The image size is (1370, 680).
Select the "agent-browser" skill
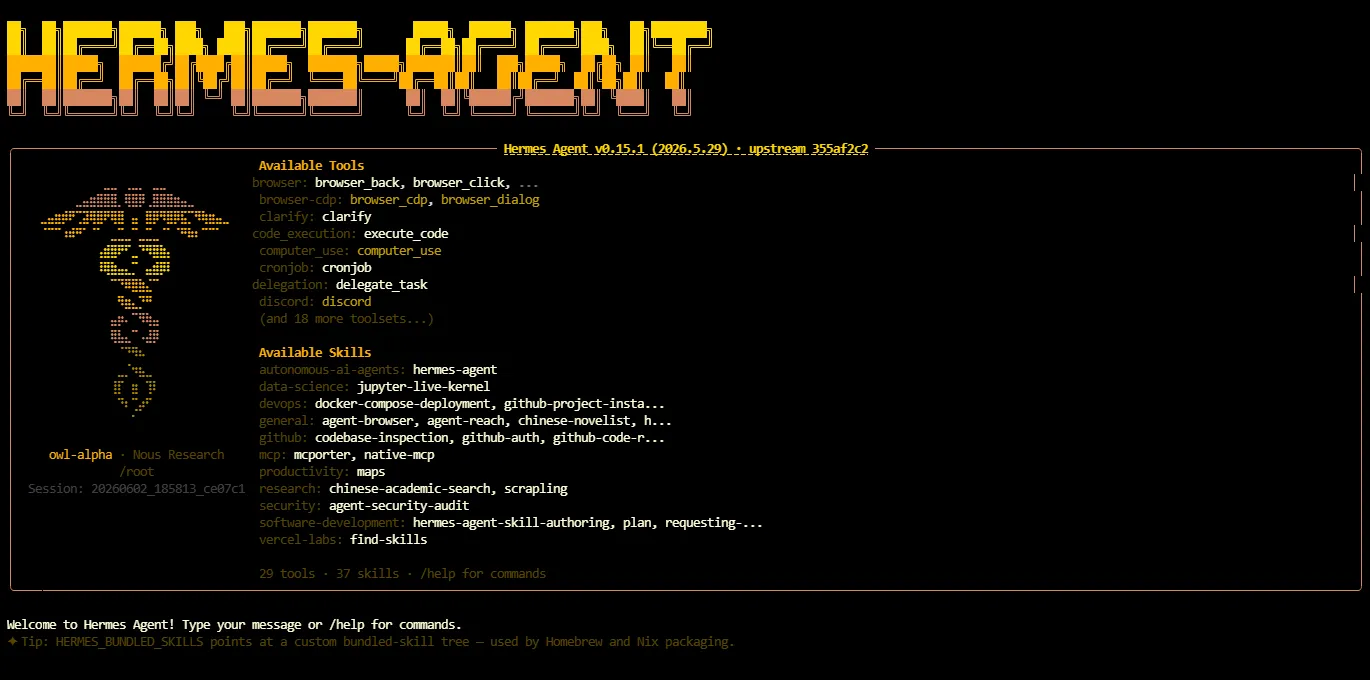(367, 421)
